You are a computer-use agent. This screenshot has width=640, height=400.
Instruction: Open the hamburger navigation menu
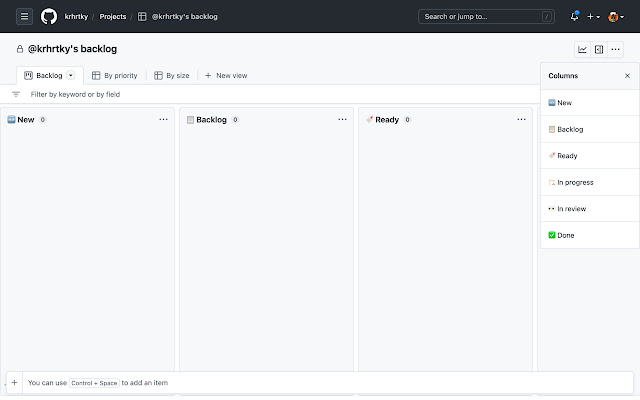[24, 16]
